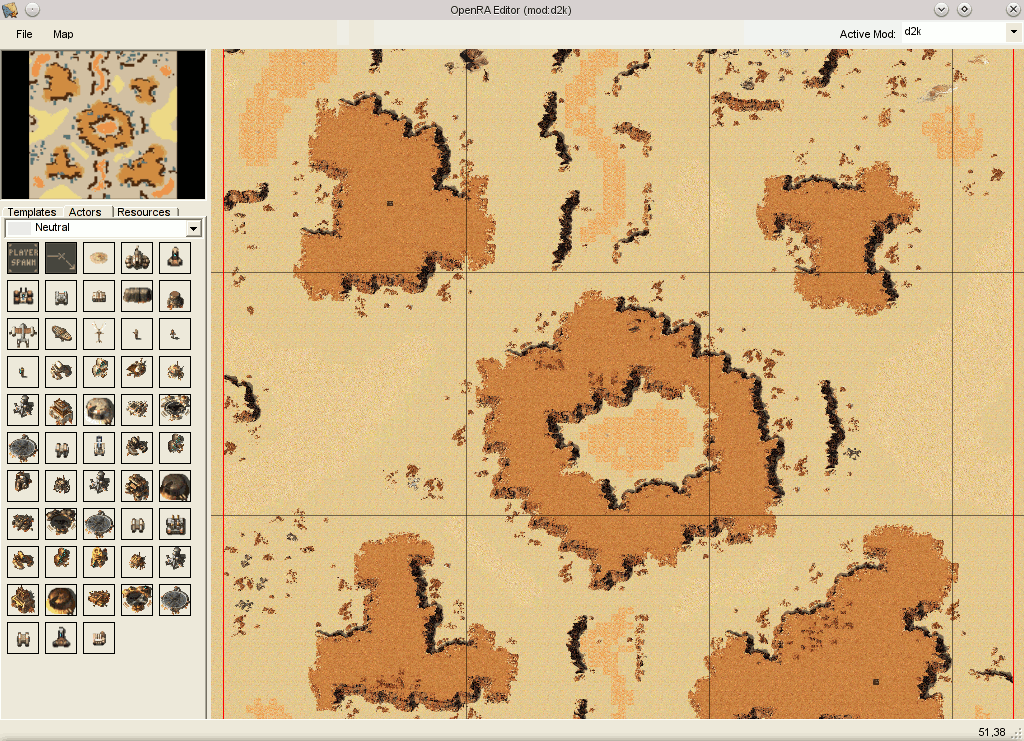Click the 51,38 coordinates in status bar

[991, 733]
